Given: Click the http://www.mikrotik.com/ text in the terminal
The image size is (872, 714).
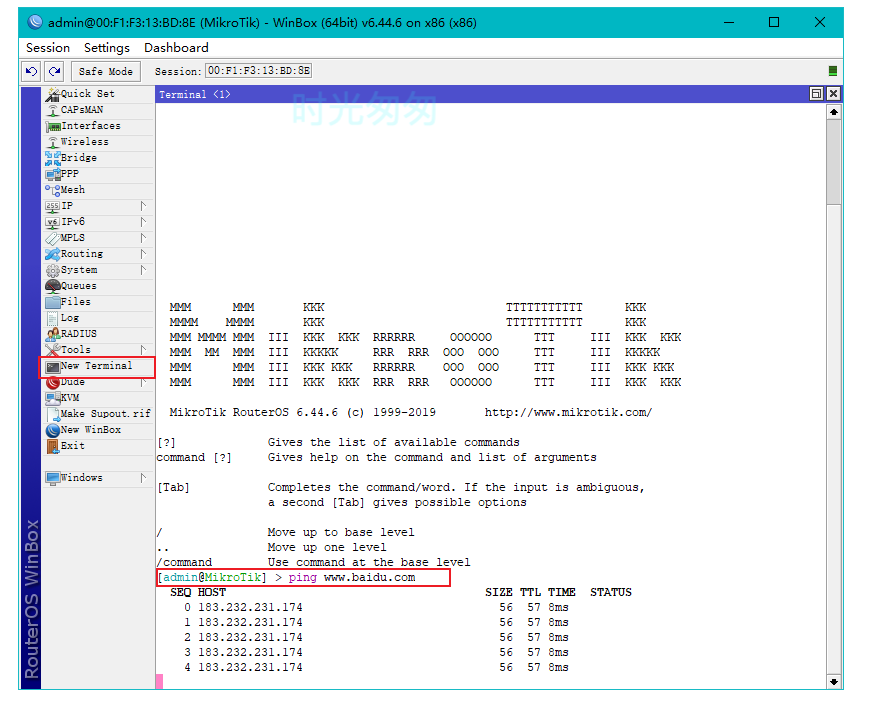Looking at the screenshot, I should (568, 413).
